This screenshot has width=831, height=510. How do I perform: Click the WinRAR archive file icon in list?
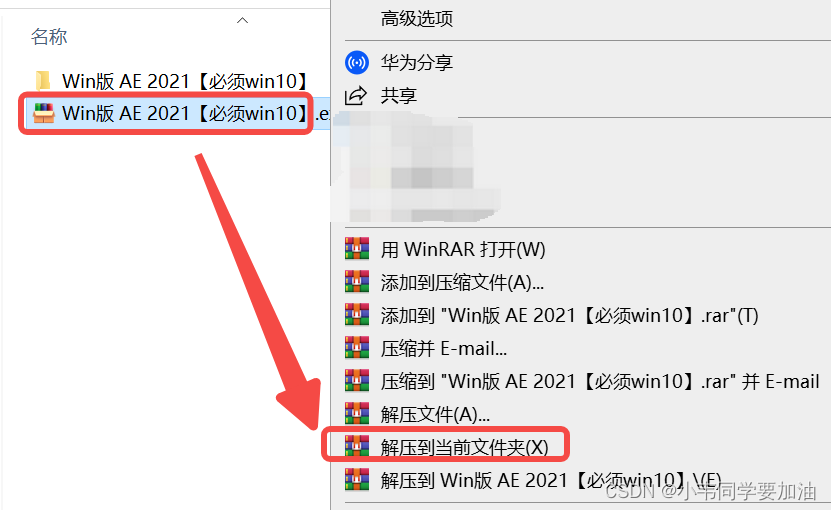[43, 113]
